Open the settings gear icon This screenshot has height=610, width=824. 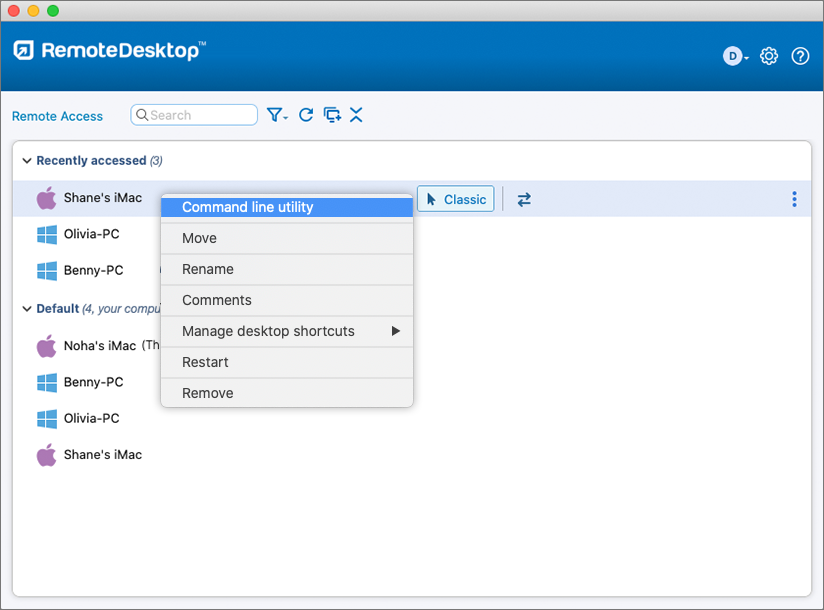pos(769,56)
